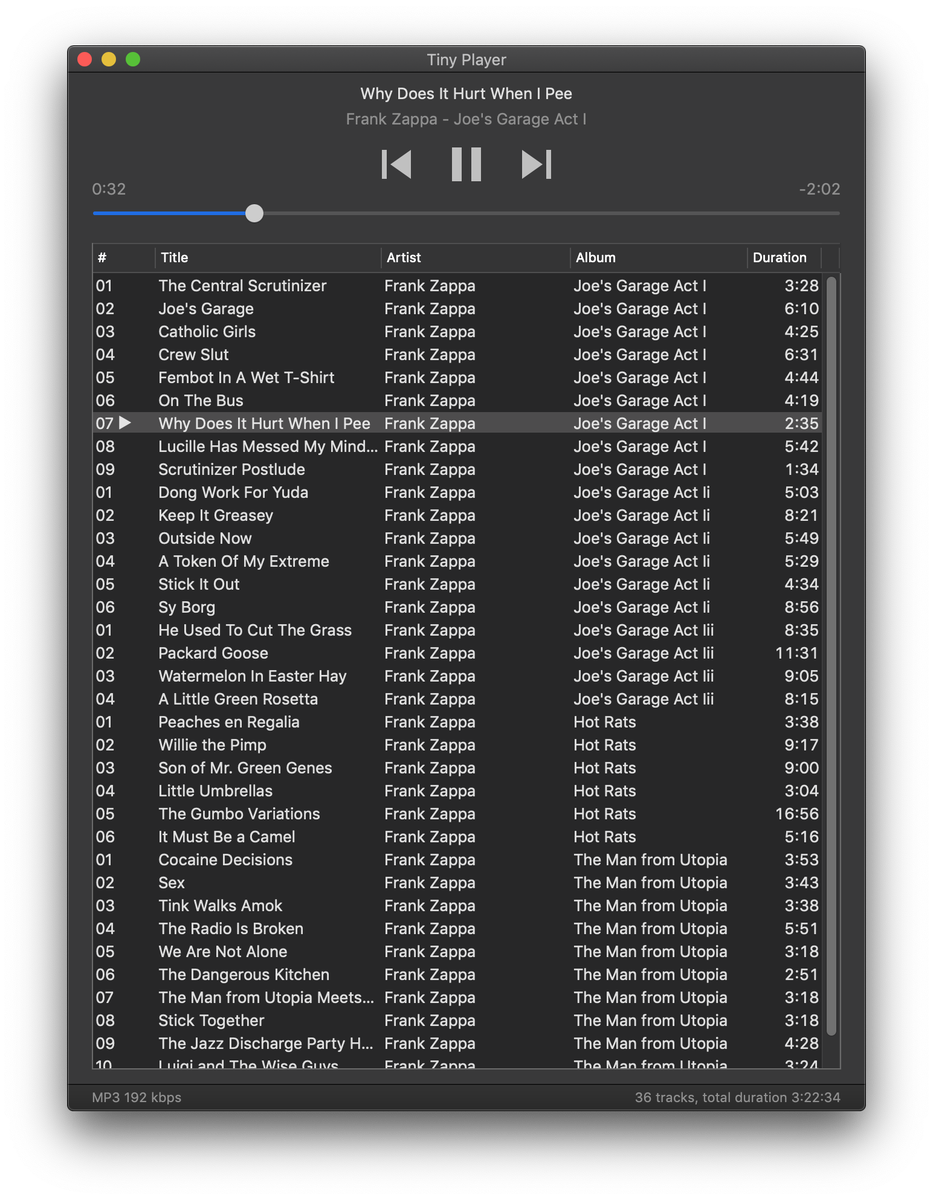The image size is (933, 1200).
Task: Select The Gumbo Variations track
Action: (457, 814)
